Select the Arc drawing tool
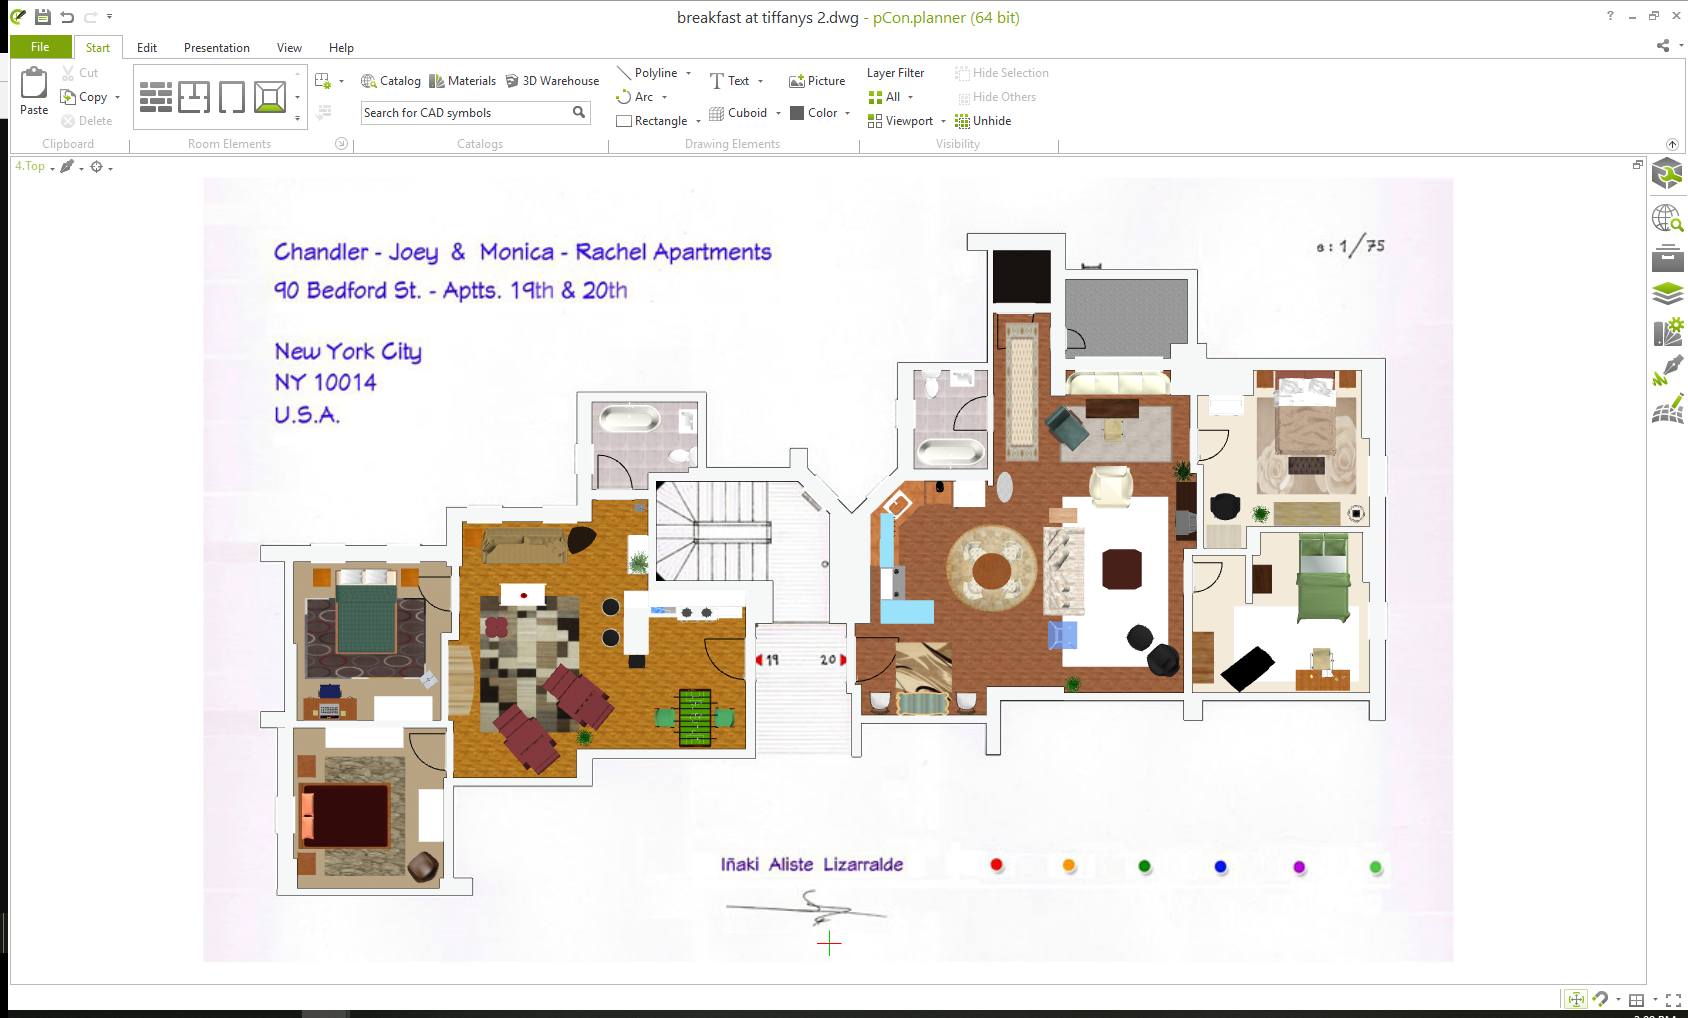 pos(635,97)
